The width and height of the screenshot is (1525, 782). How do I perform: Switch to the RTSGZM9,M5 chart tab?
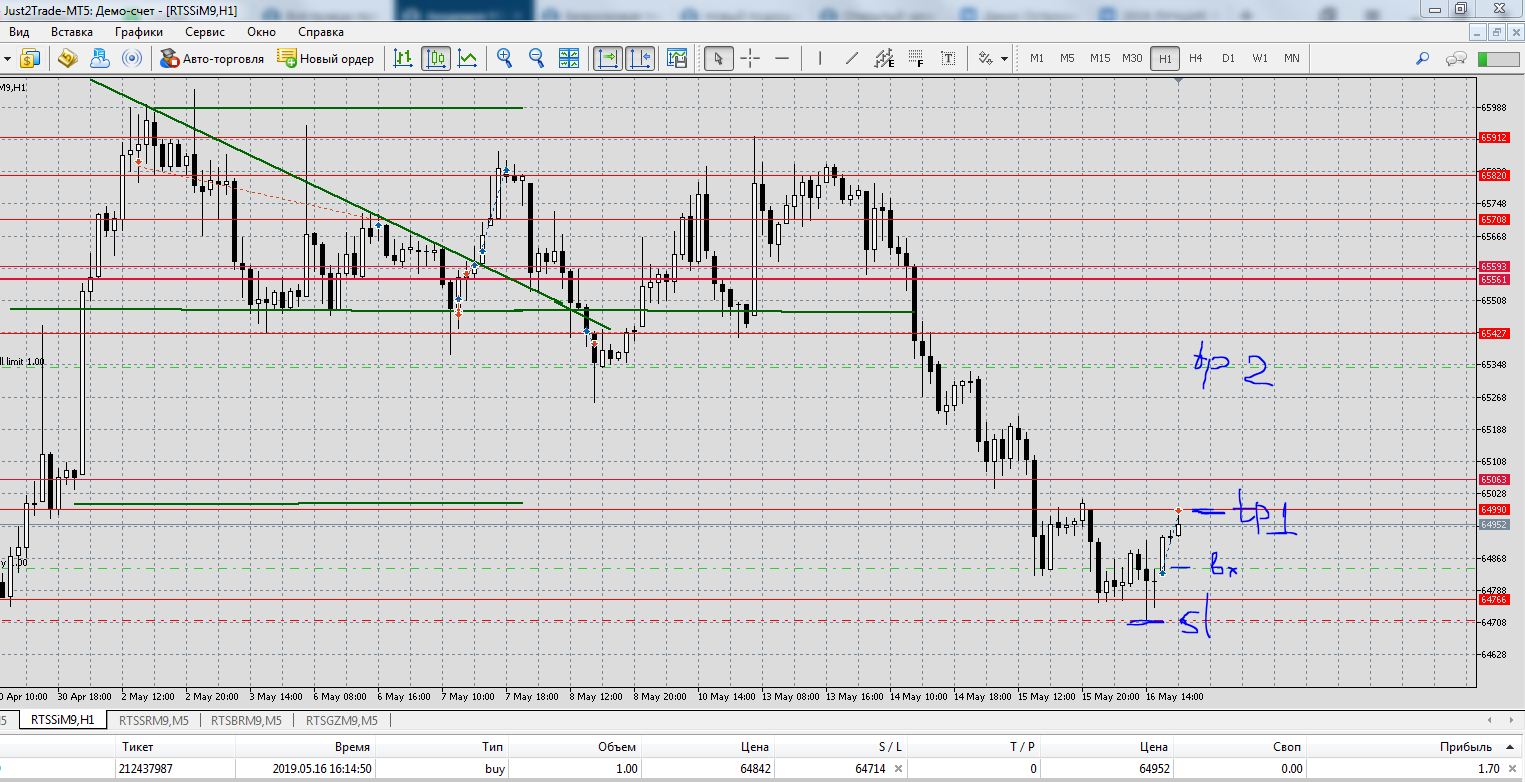pyautogui.click(x=342, y=719)
